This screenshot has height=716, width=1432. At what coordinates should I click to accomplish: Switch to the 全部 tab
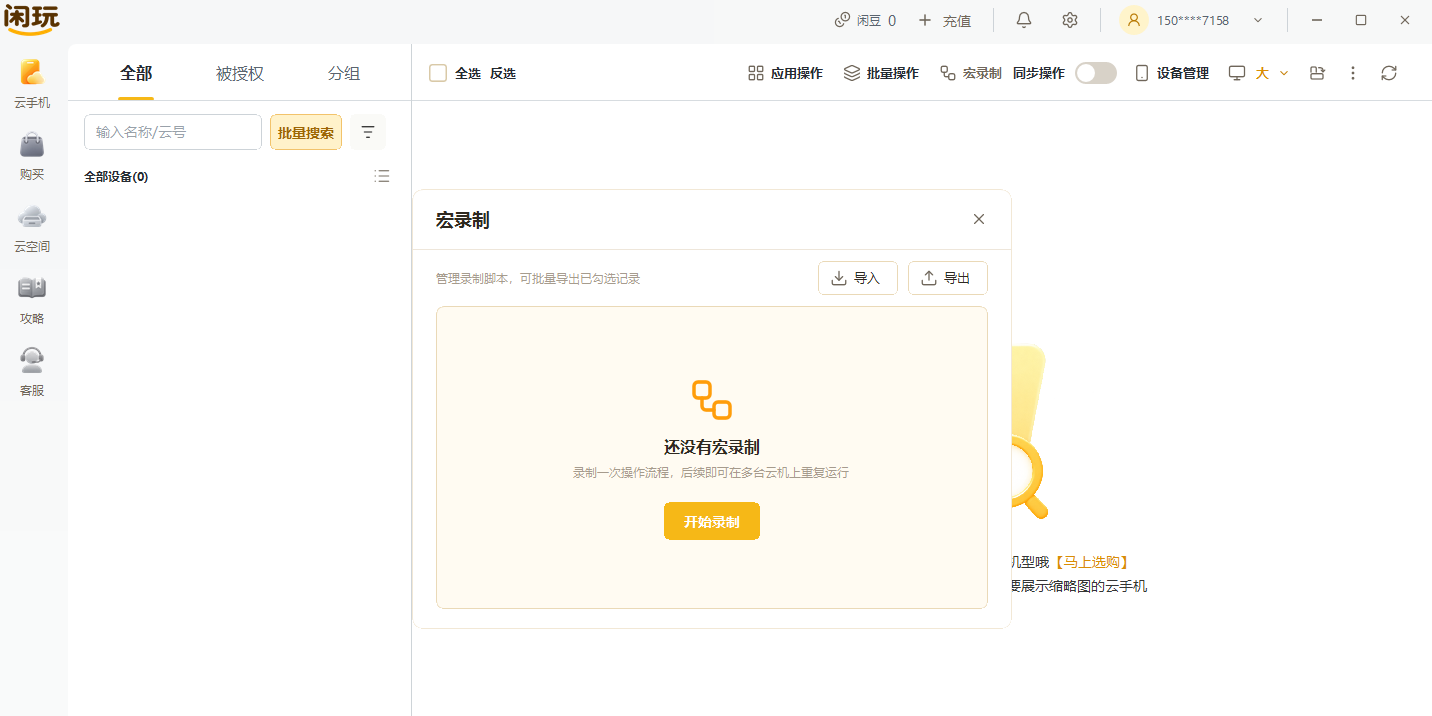[x=136, y=73]
